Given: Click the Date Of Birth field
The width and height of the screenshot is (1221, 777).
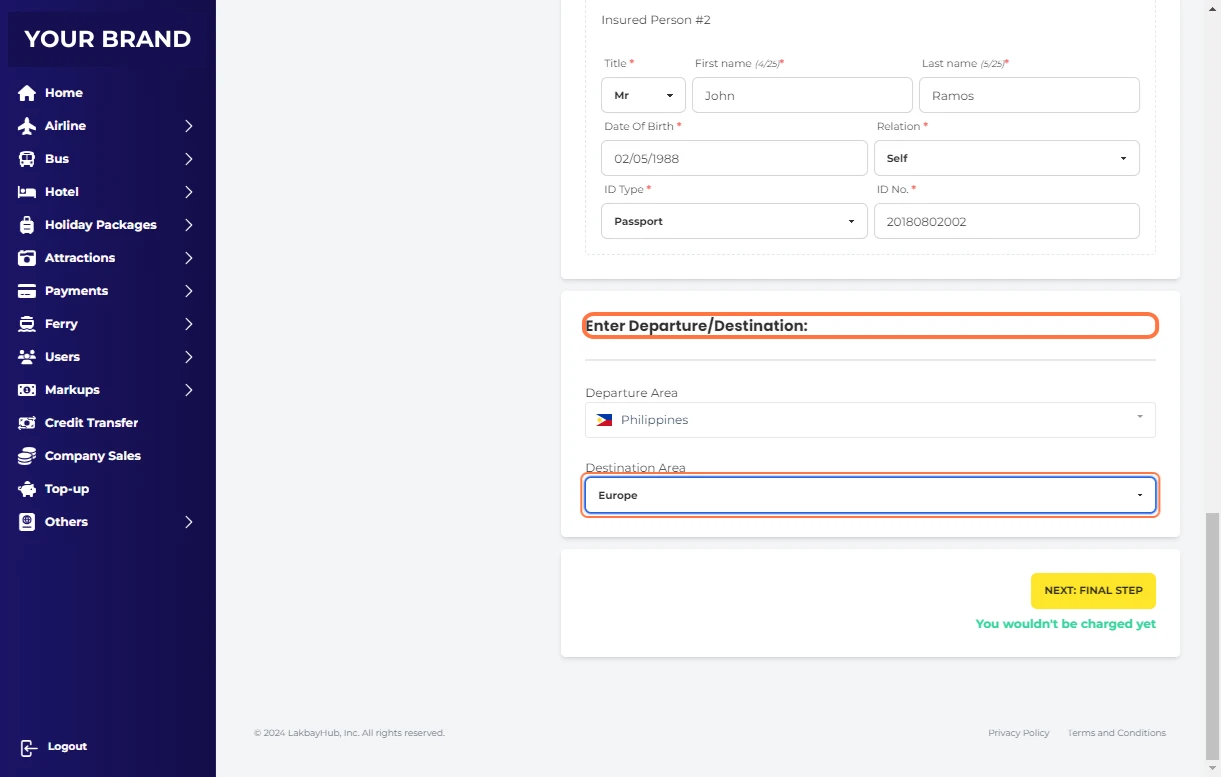Looking at the screenshot, I should point(733,158).
